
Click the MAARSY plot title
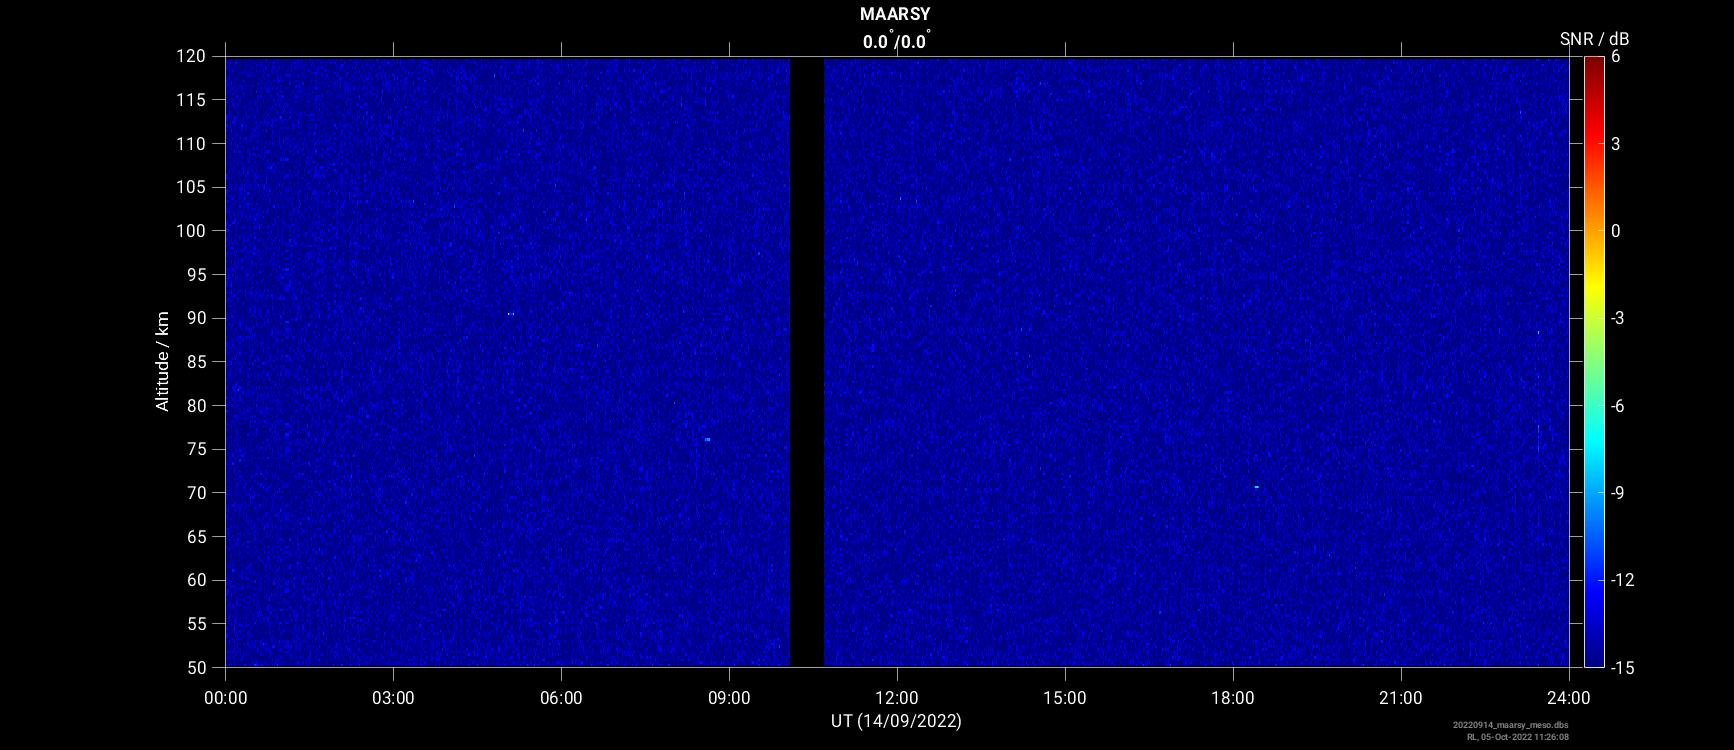coord(895,14)
